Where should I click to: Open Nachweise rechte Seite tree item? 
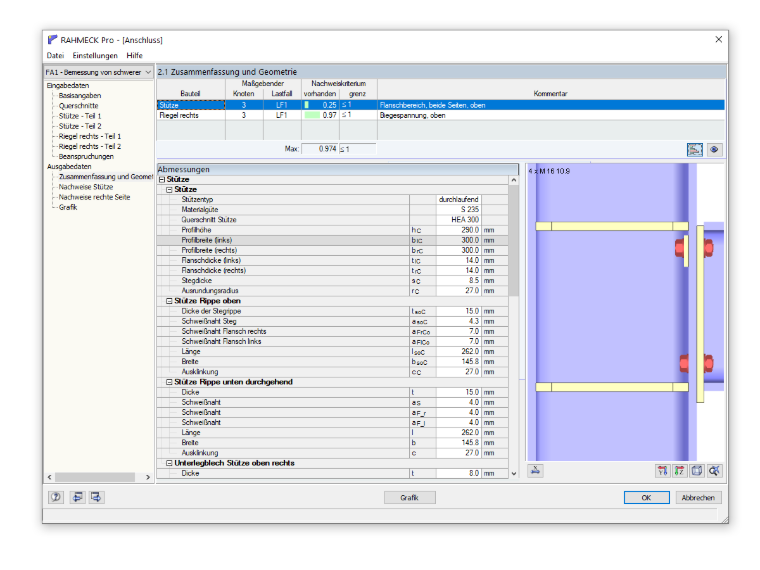(95, 197)
